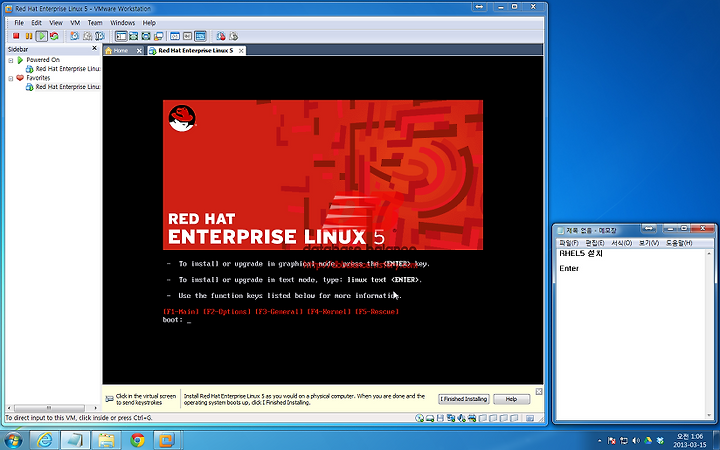Open Notepad 보기(V) menu

649,243
